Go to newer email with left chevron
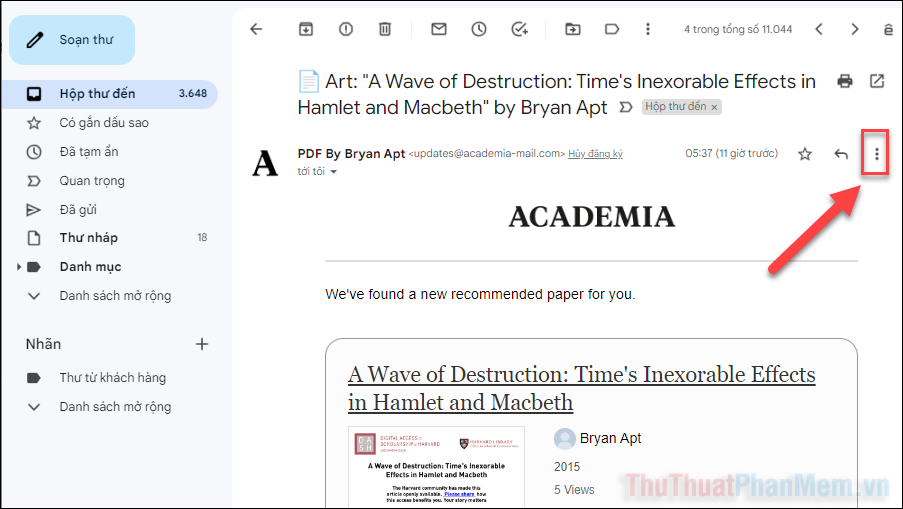The height and width of the screenshot is (509, 903). [819, 29]
